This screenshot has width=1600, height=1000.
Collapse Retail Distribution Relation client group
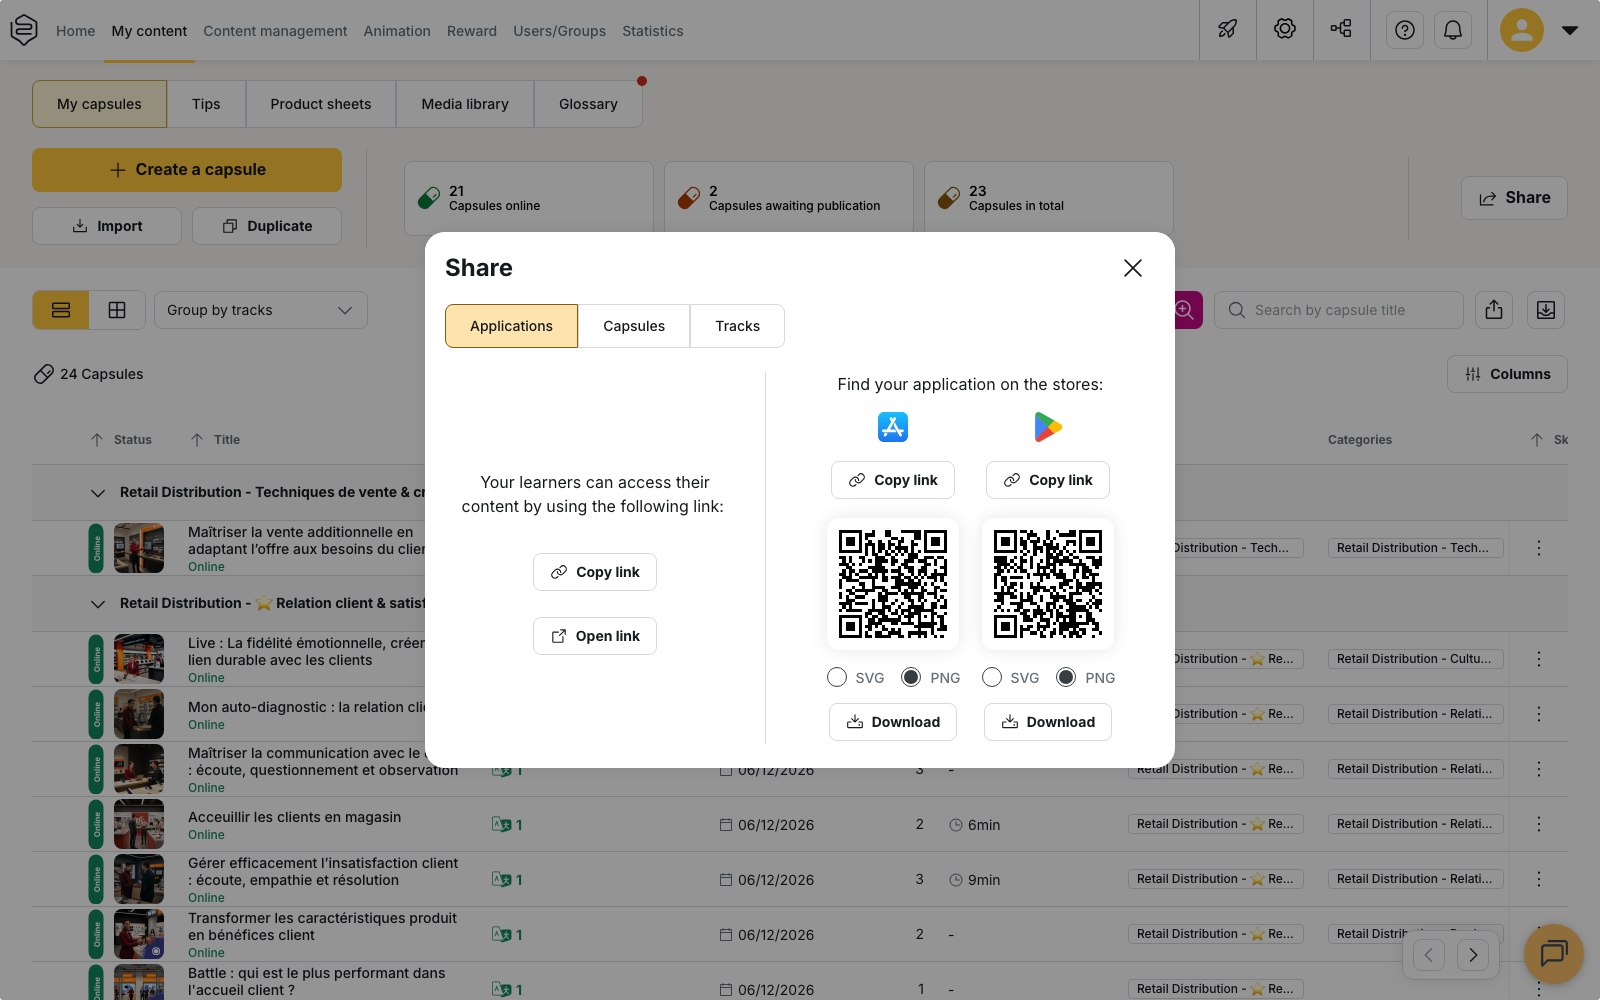97,604
